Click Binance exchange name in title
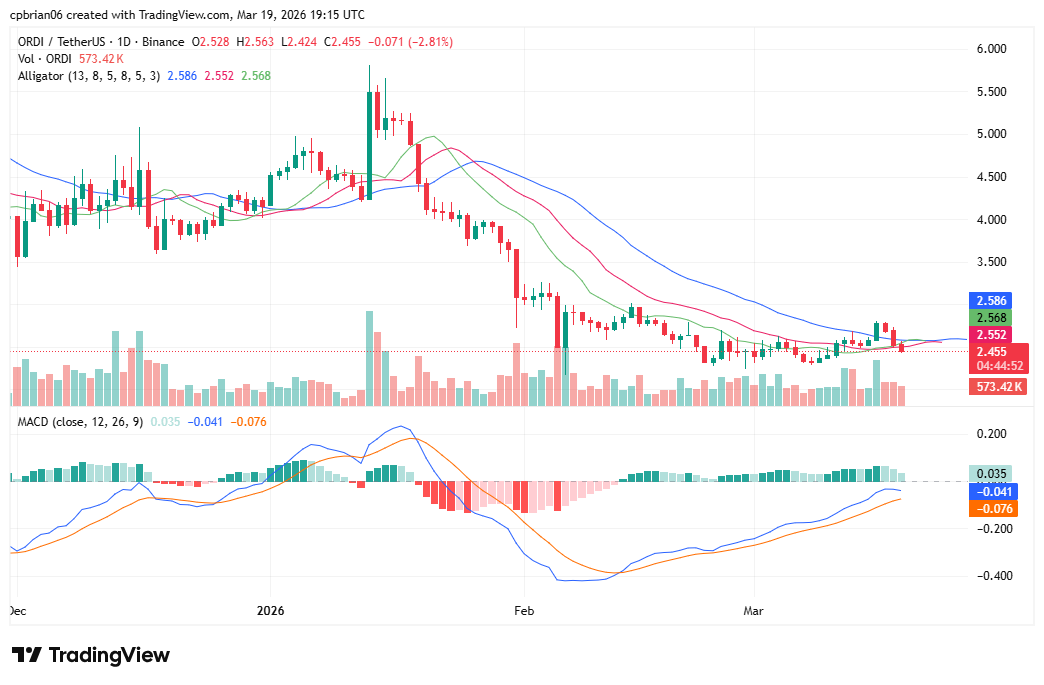1044x685 pixels. click(162, 42)
